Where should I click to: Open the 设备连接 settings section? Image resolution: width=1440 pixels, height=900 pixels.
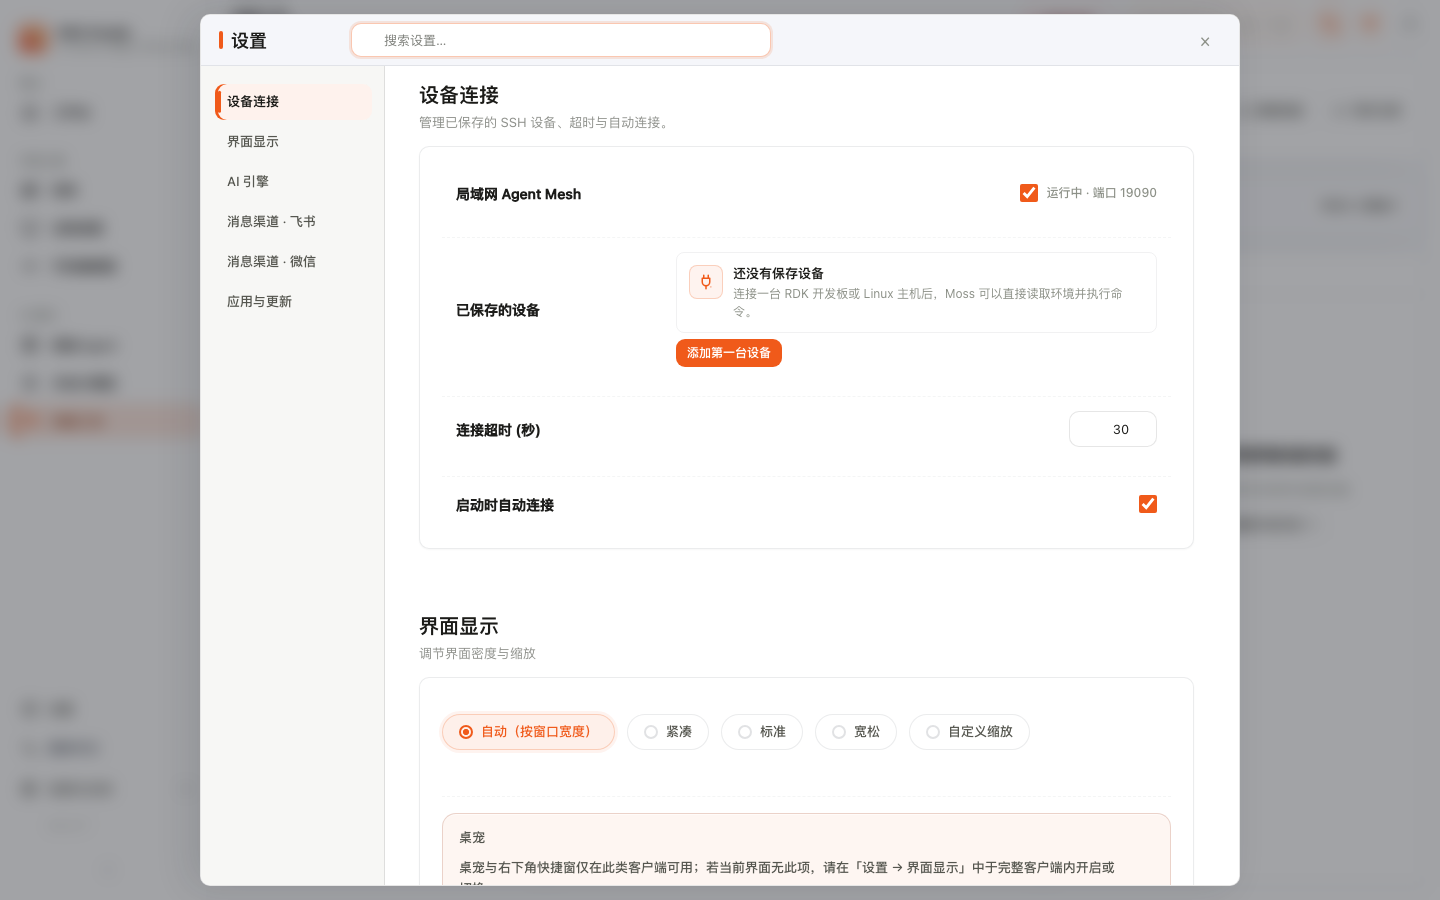click(293, 102)
